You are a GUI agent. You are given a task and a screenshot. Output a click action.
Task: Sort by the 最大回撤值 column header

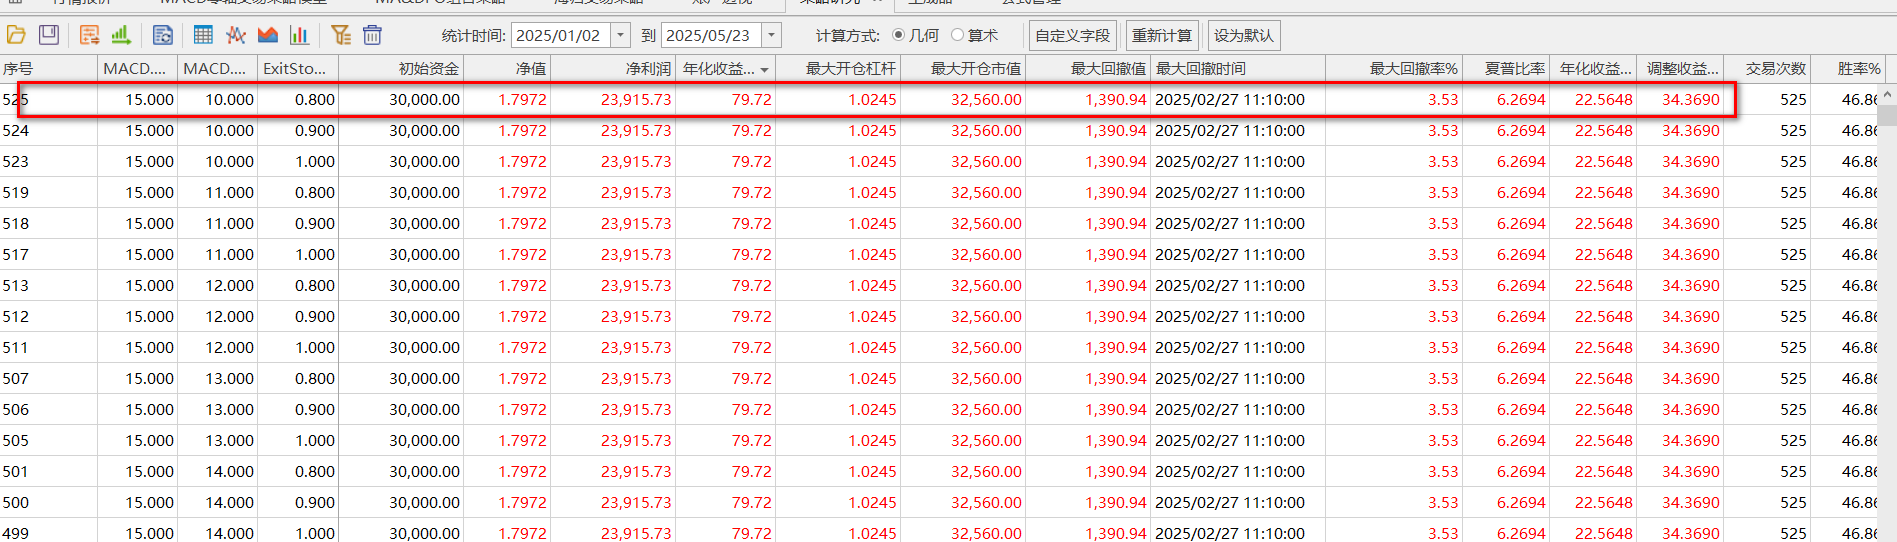click(x=1088, y=69)
